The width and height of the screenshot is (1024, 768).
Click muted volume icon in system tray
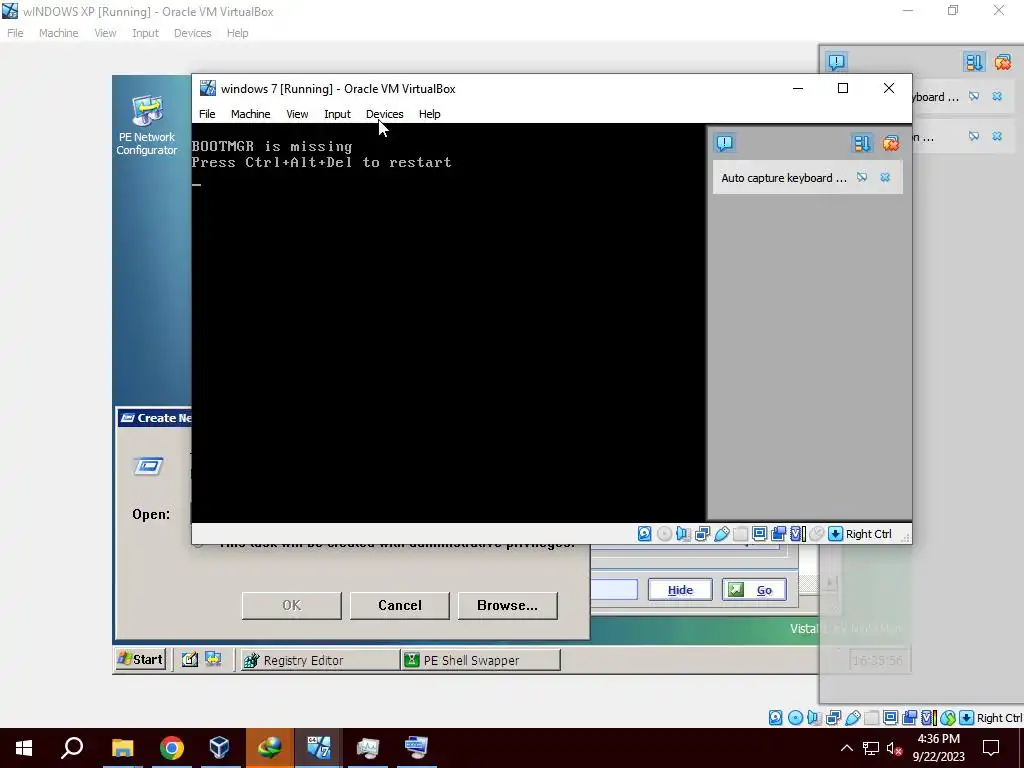pyautogui.click(x=895, y=748)
